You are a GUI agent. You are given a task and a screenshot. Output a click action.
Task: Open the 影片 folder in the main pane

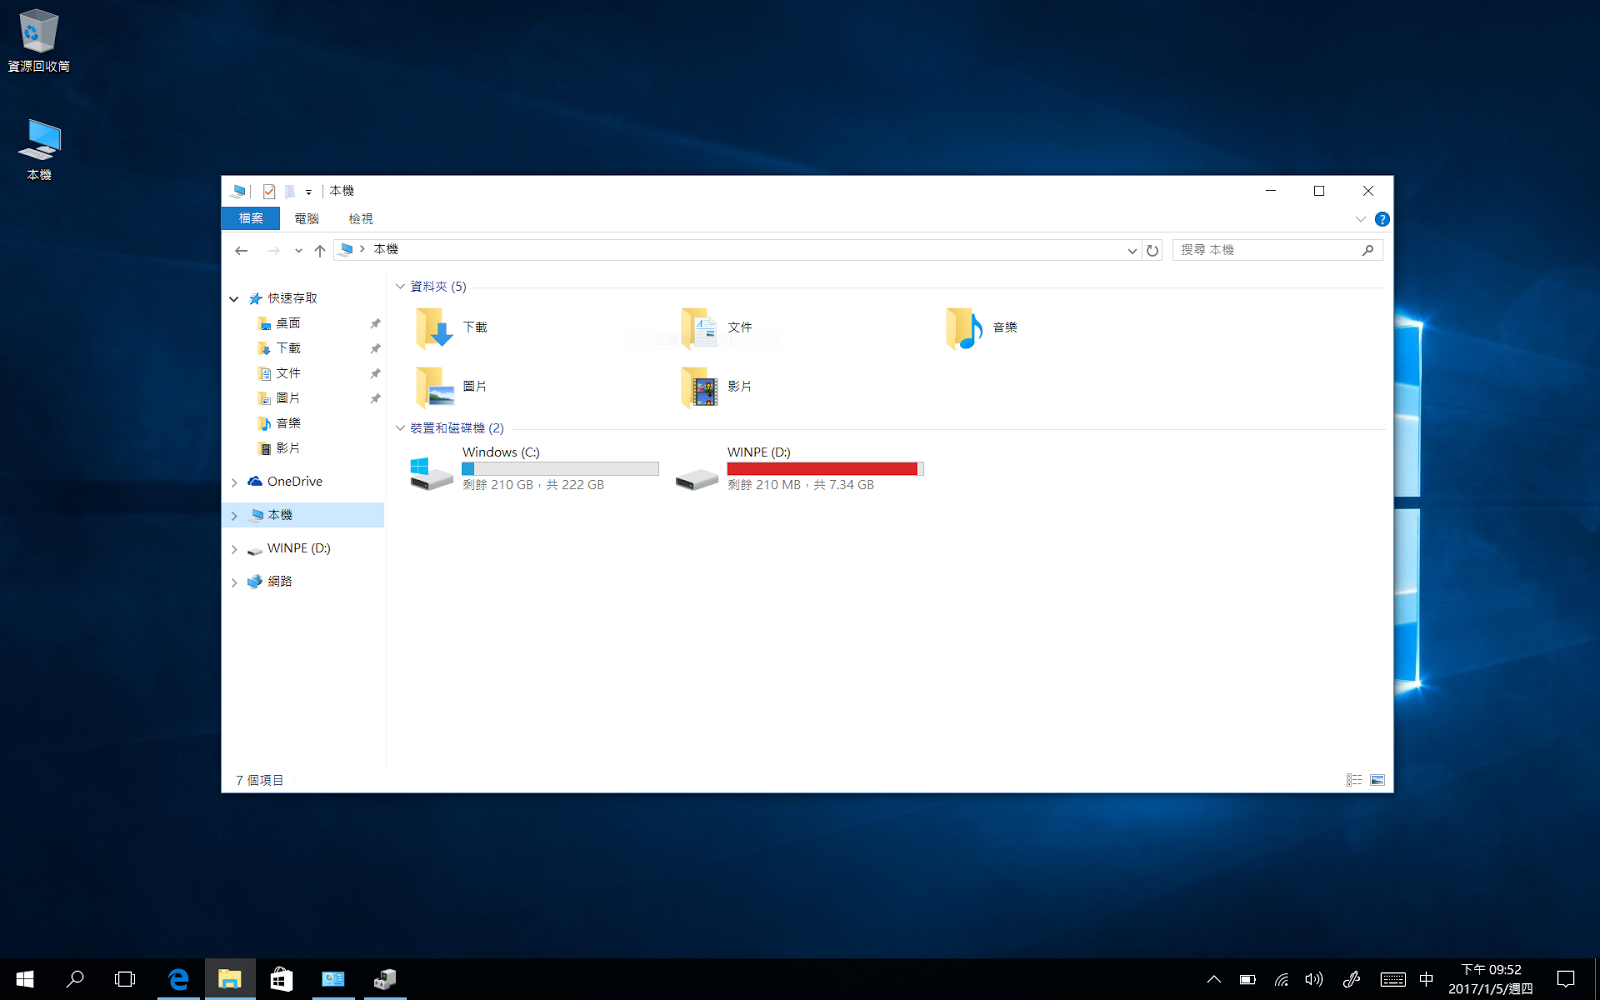pos(717,387)
